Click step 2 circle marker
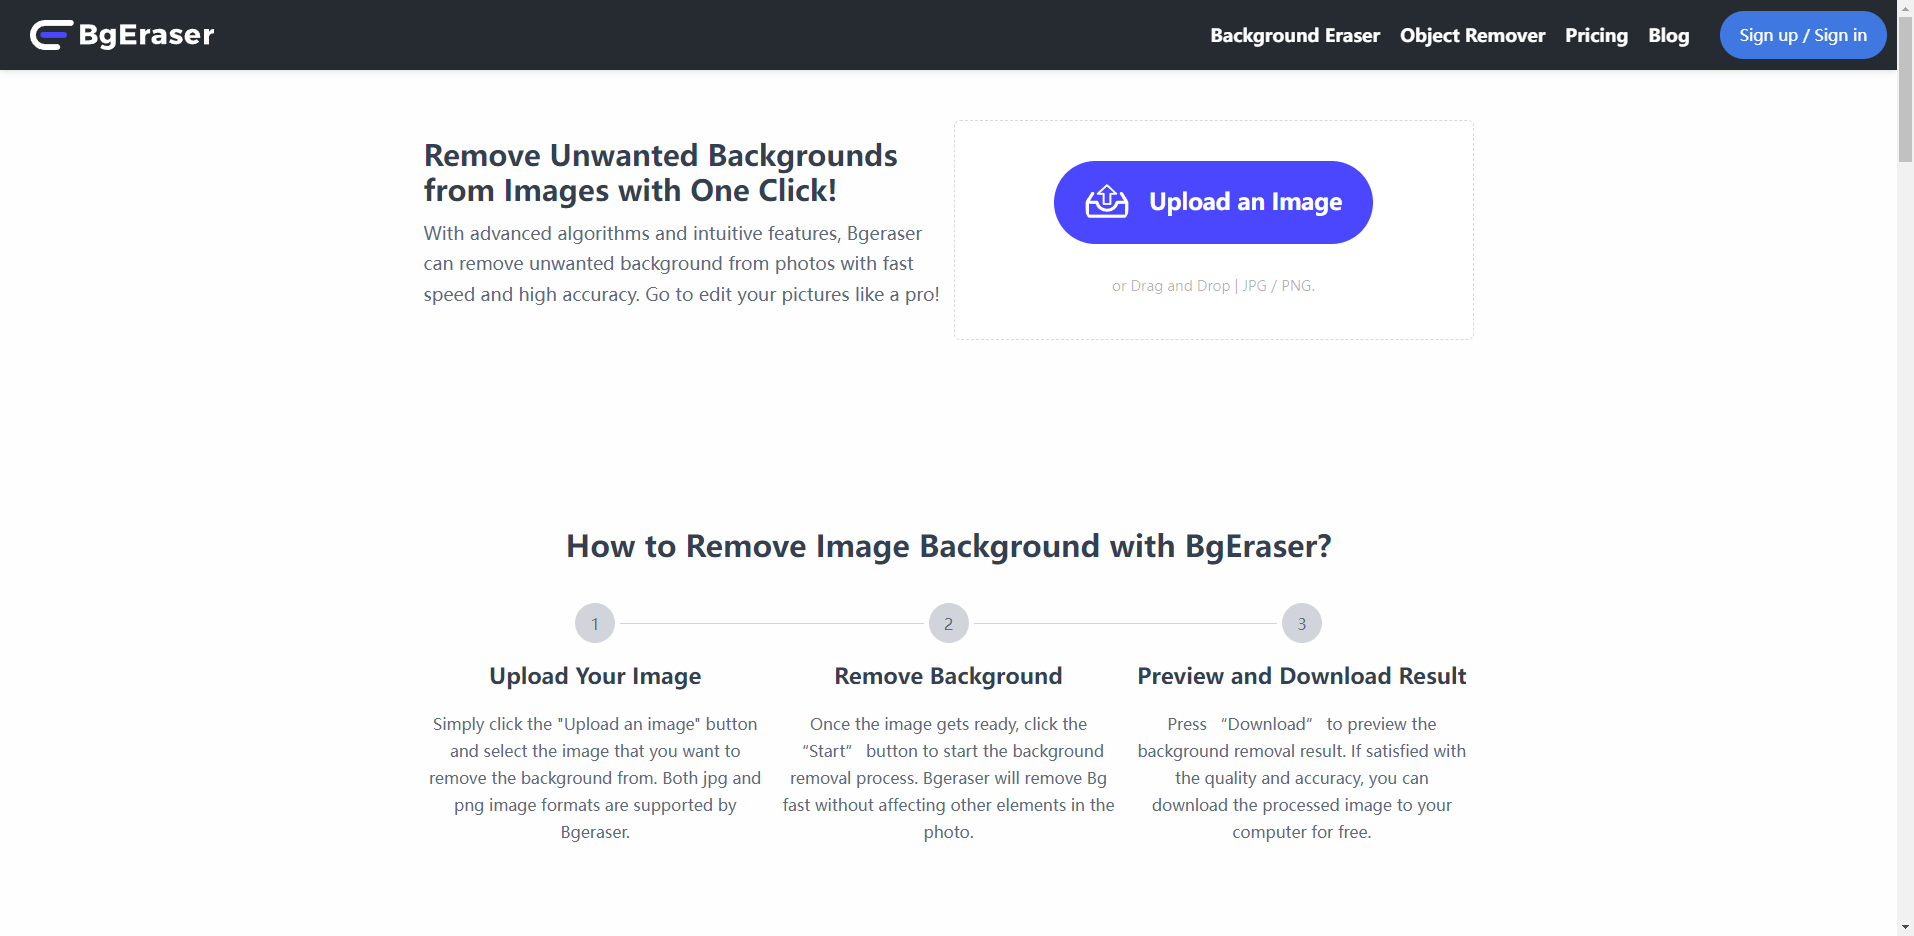 point(948,624)
